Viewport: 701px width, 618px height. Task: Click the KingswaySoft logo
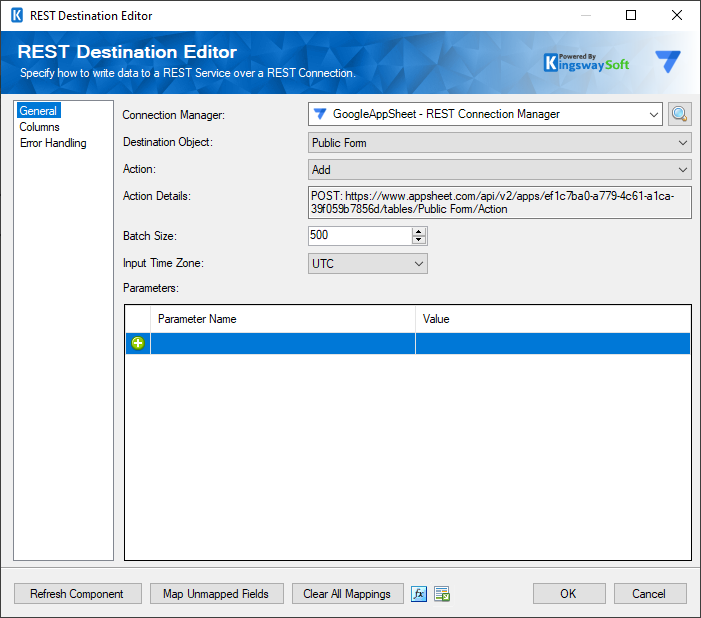pyautogui.click(x=586, y=62)
